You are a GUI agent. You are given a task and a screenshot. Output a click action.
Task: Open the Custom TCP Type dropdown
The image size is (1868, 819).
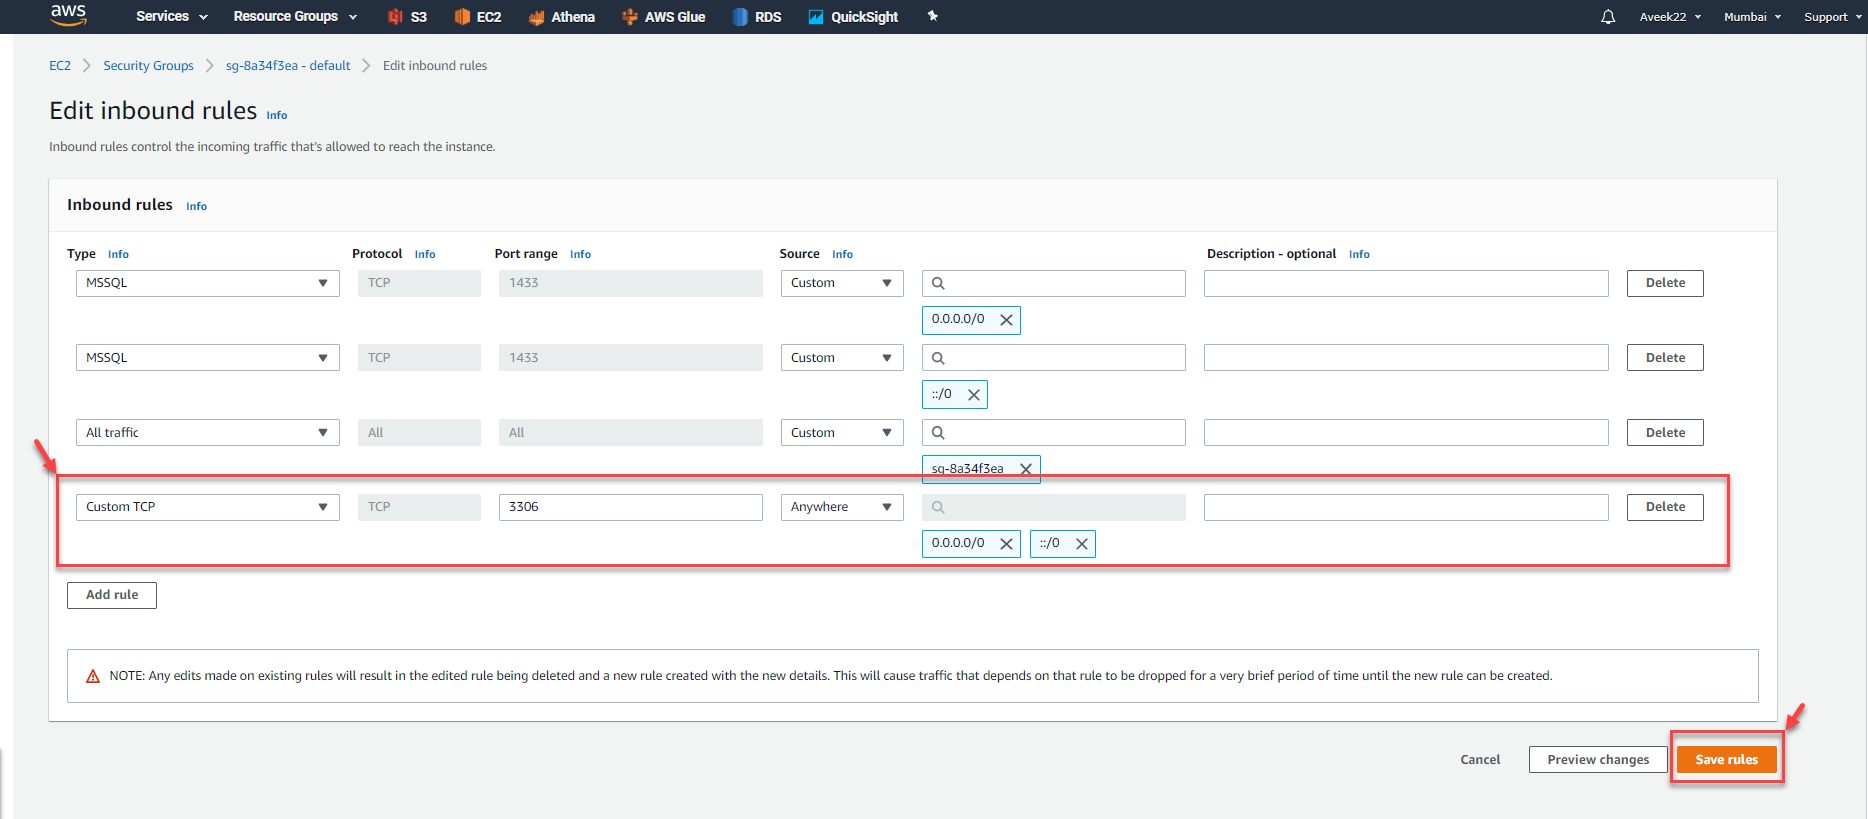[208, 507]
